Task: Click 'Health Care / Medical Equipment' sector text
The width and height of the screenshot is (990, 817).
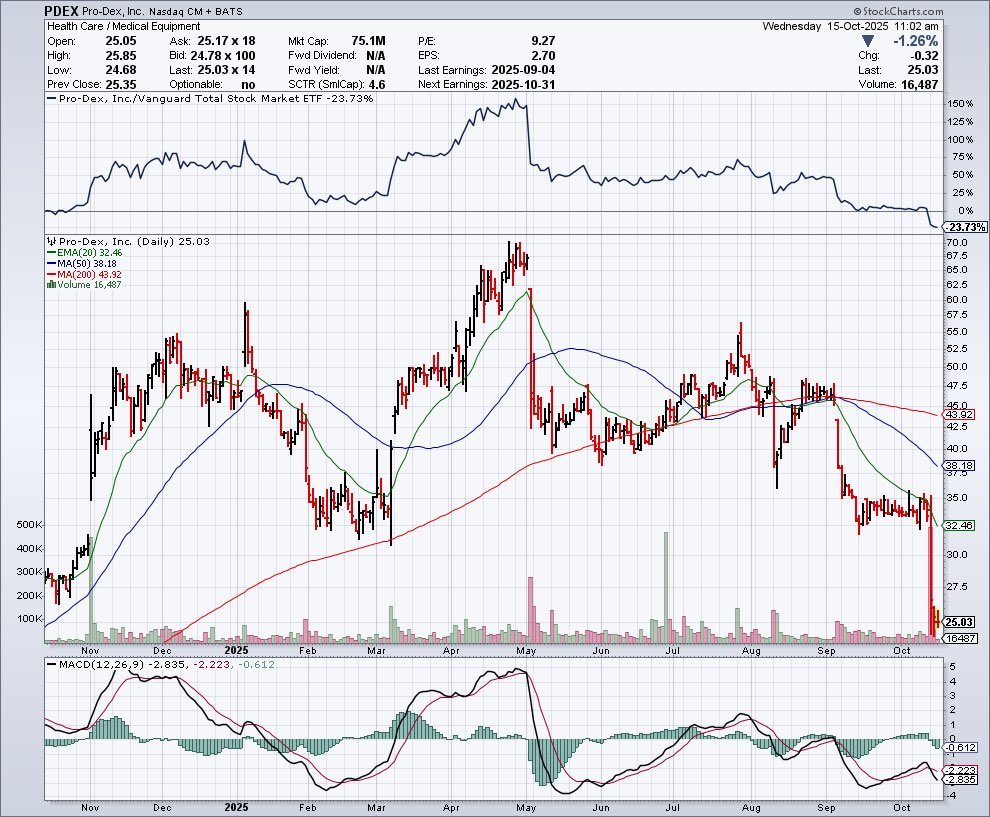Action: (124, 26)
